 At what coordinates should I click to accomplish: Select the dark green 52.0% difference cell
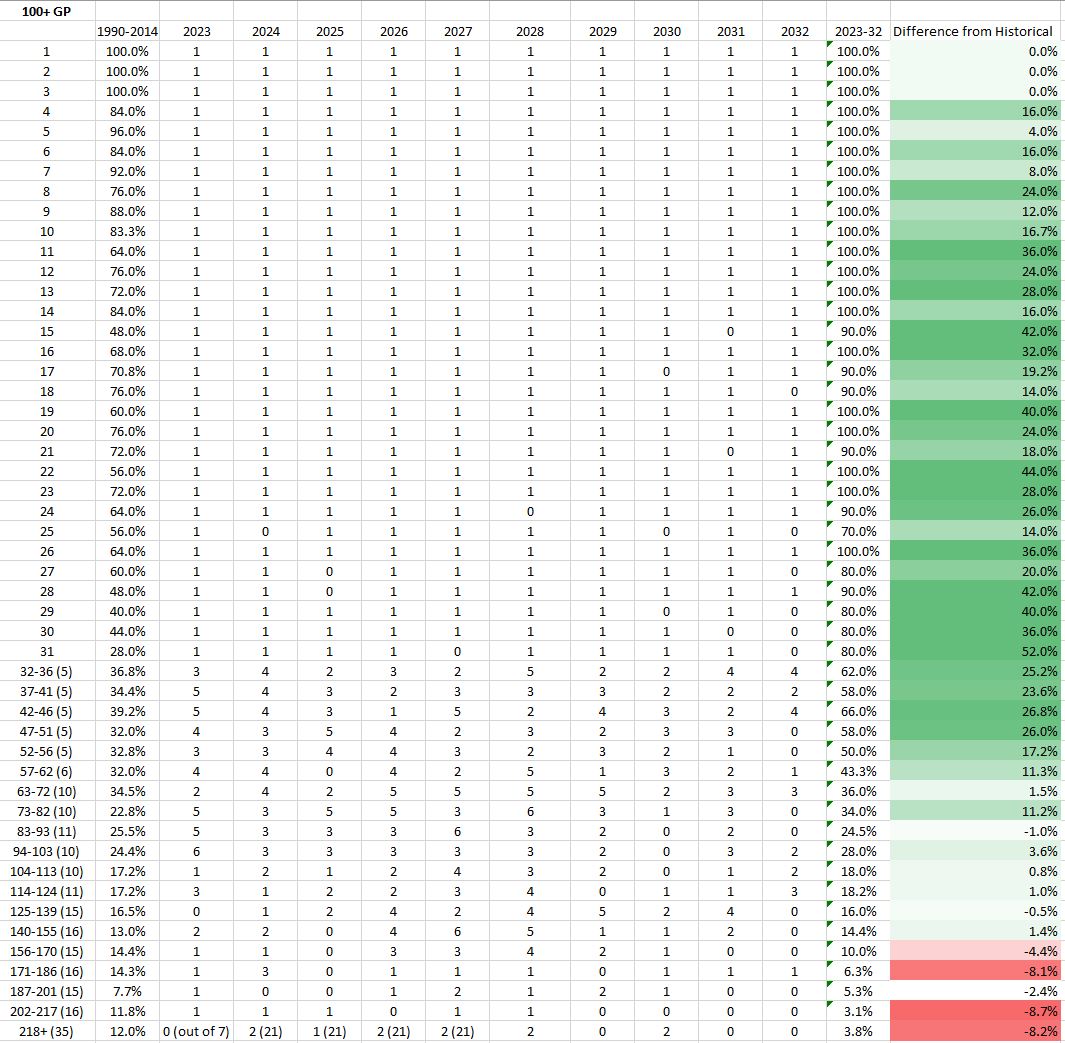pyautogui.click(x=976, y=651)
